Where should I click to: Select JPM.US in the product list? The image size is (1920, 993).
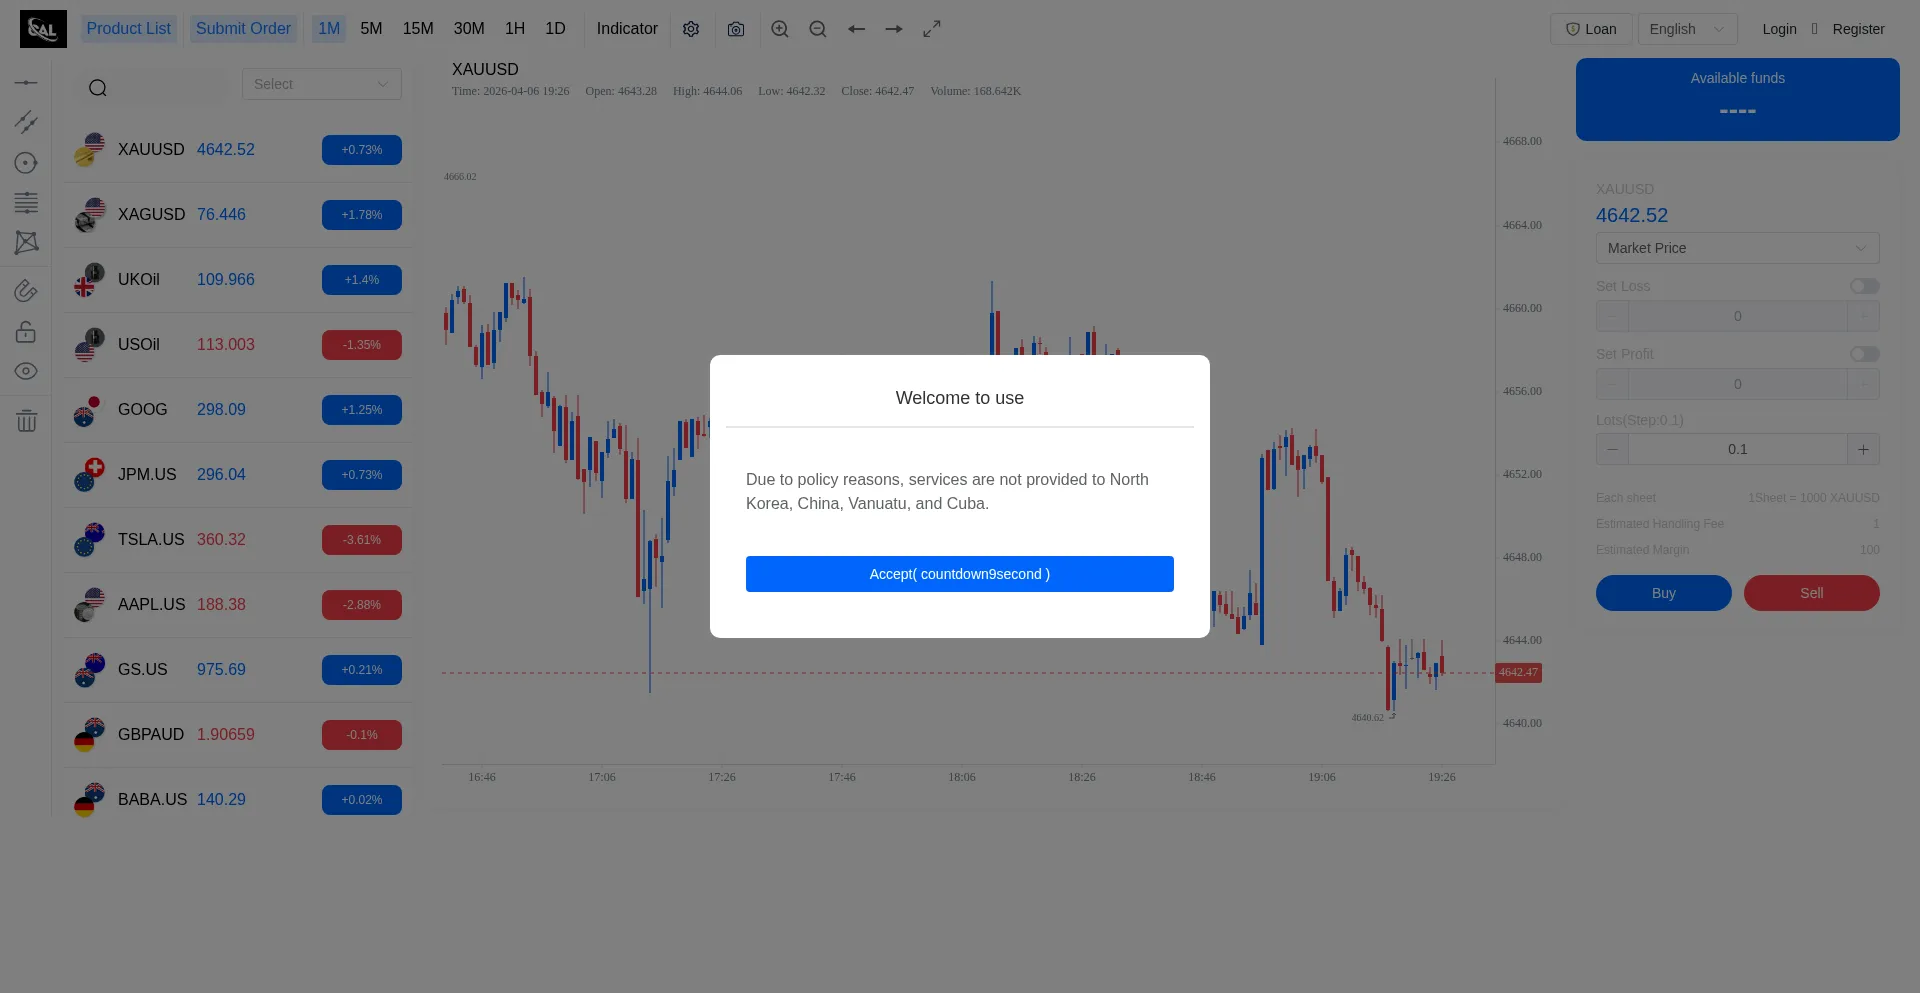(238, 475)
